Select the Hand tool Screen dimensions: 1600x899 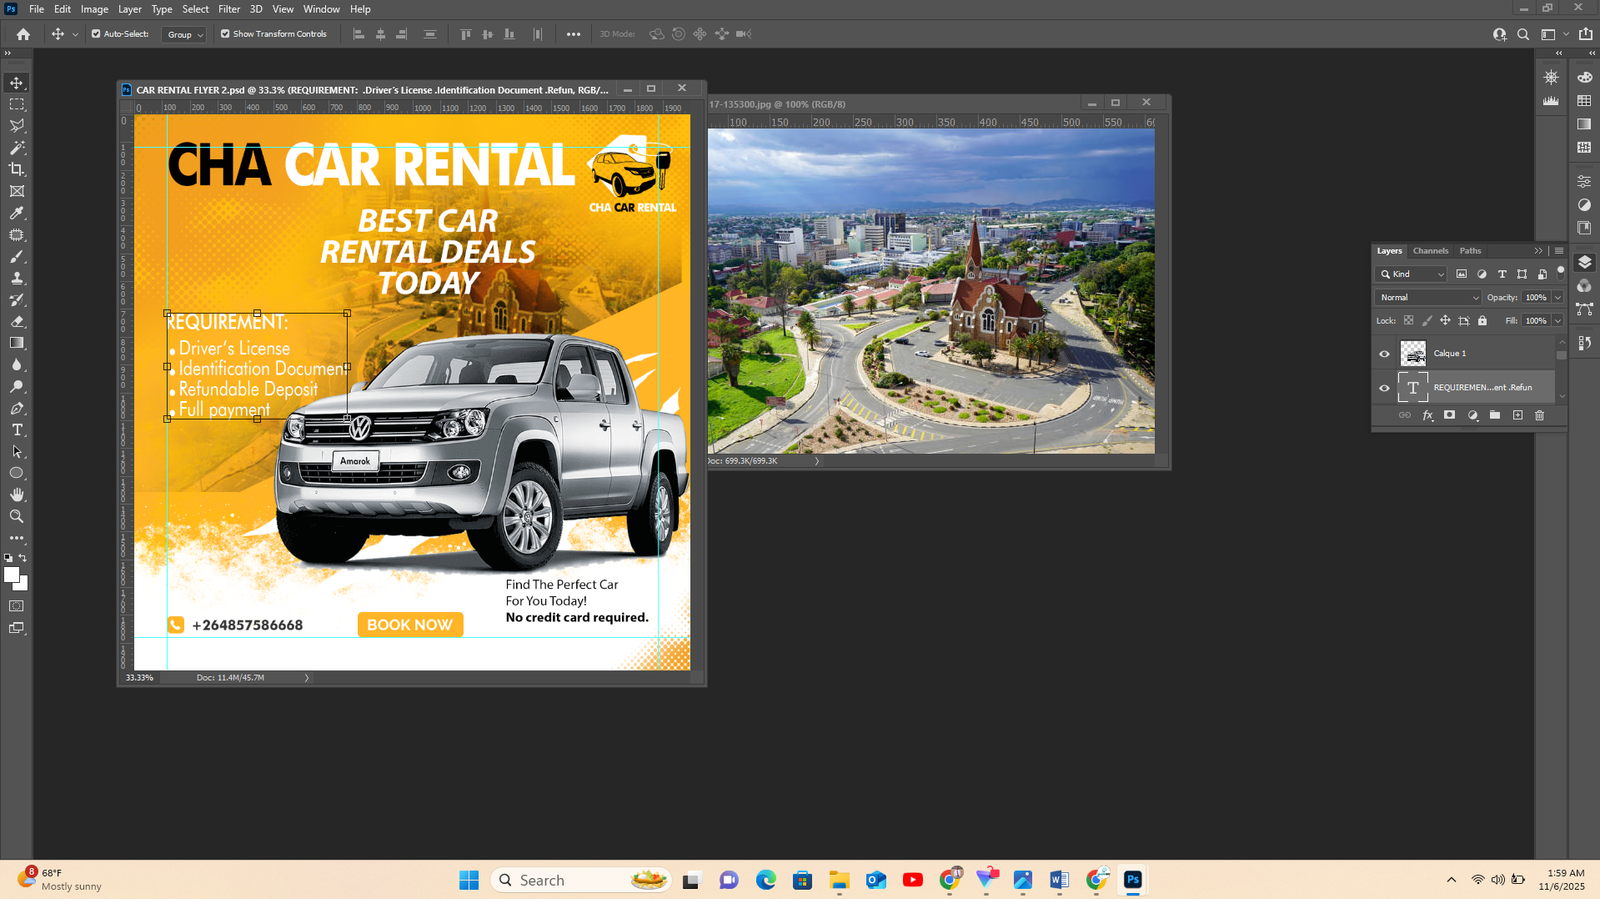[x=17, y=495]
